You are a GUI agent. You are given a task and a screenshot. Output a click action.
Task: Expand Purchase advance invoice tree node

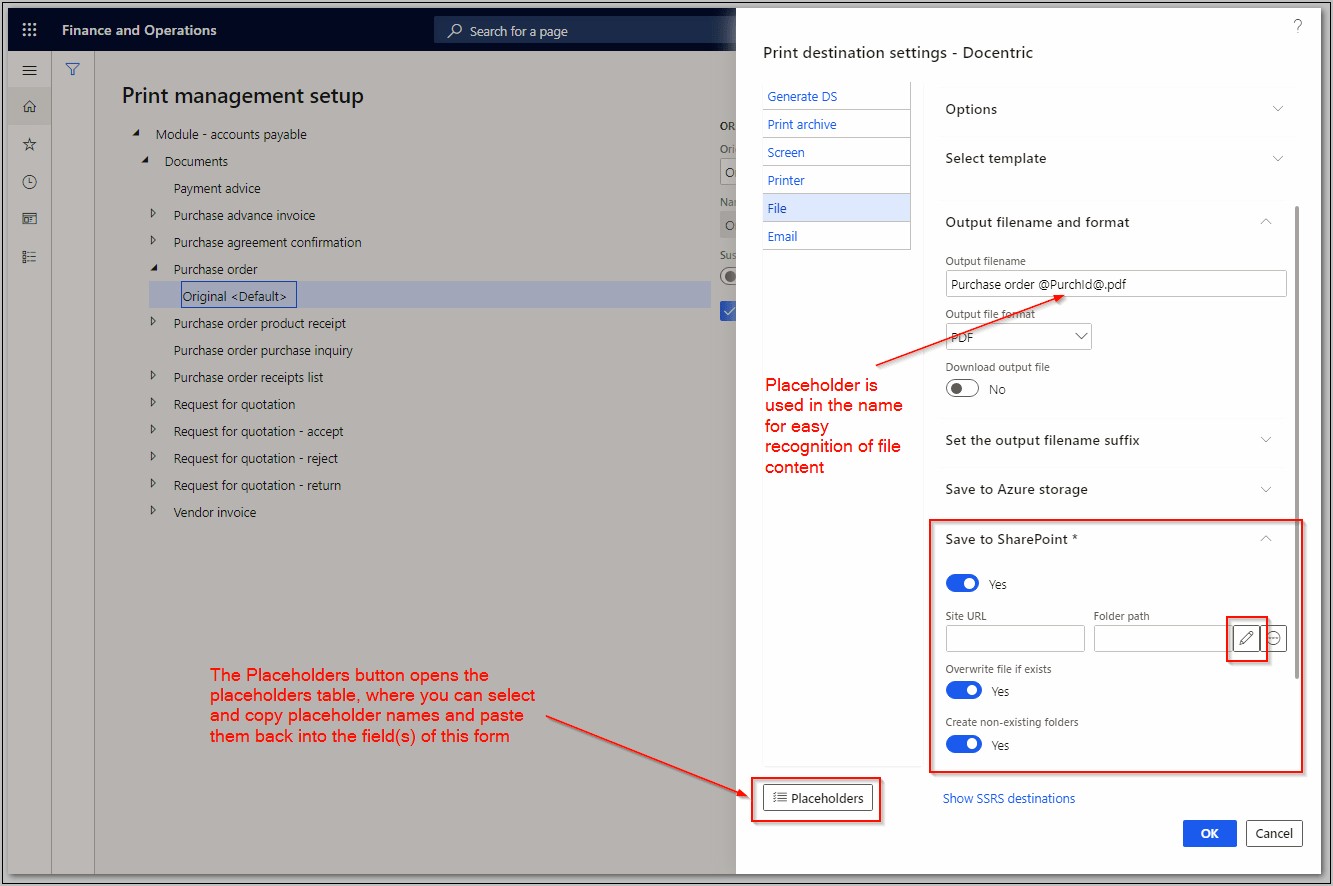click(154, 214)
